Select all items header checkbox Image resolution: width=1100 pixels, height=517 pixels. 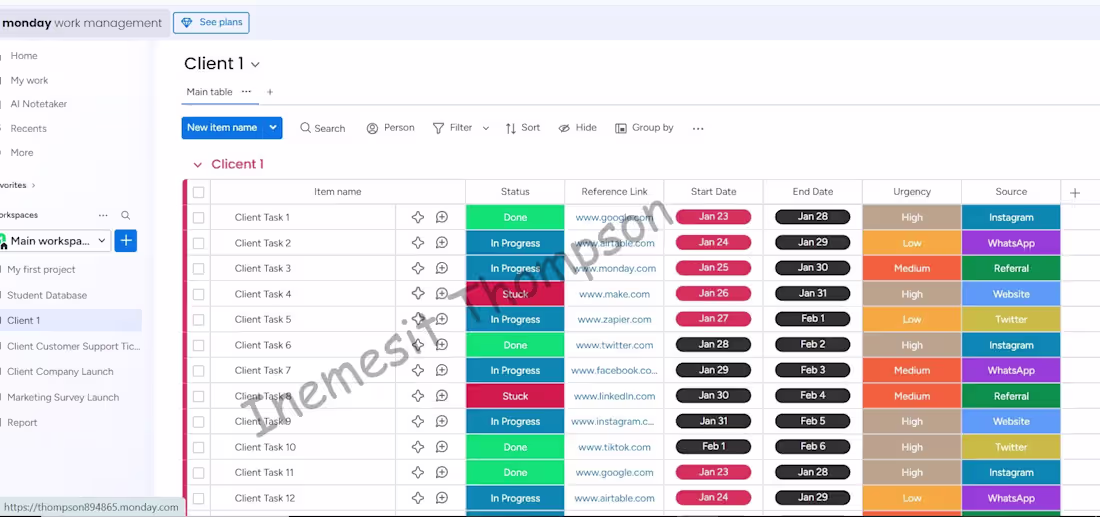coord(199,192)
